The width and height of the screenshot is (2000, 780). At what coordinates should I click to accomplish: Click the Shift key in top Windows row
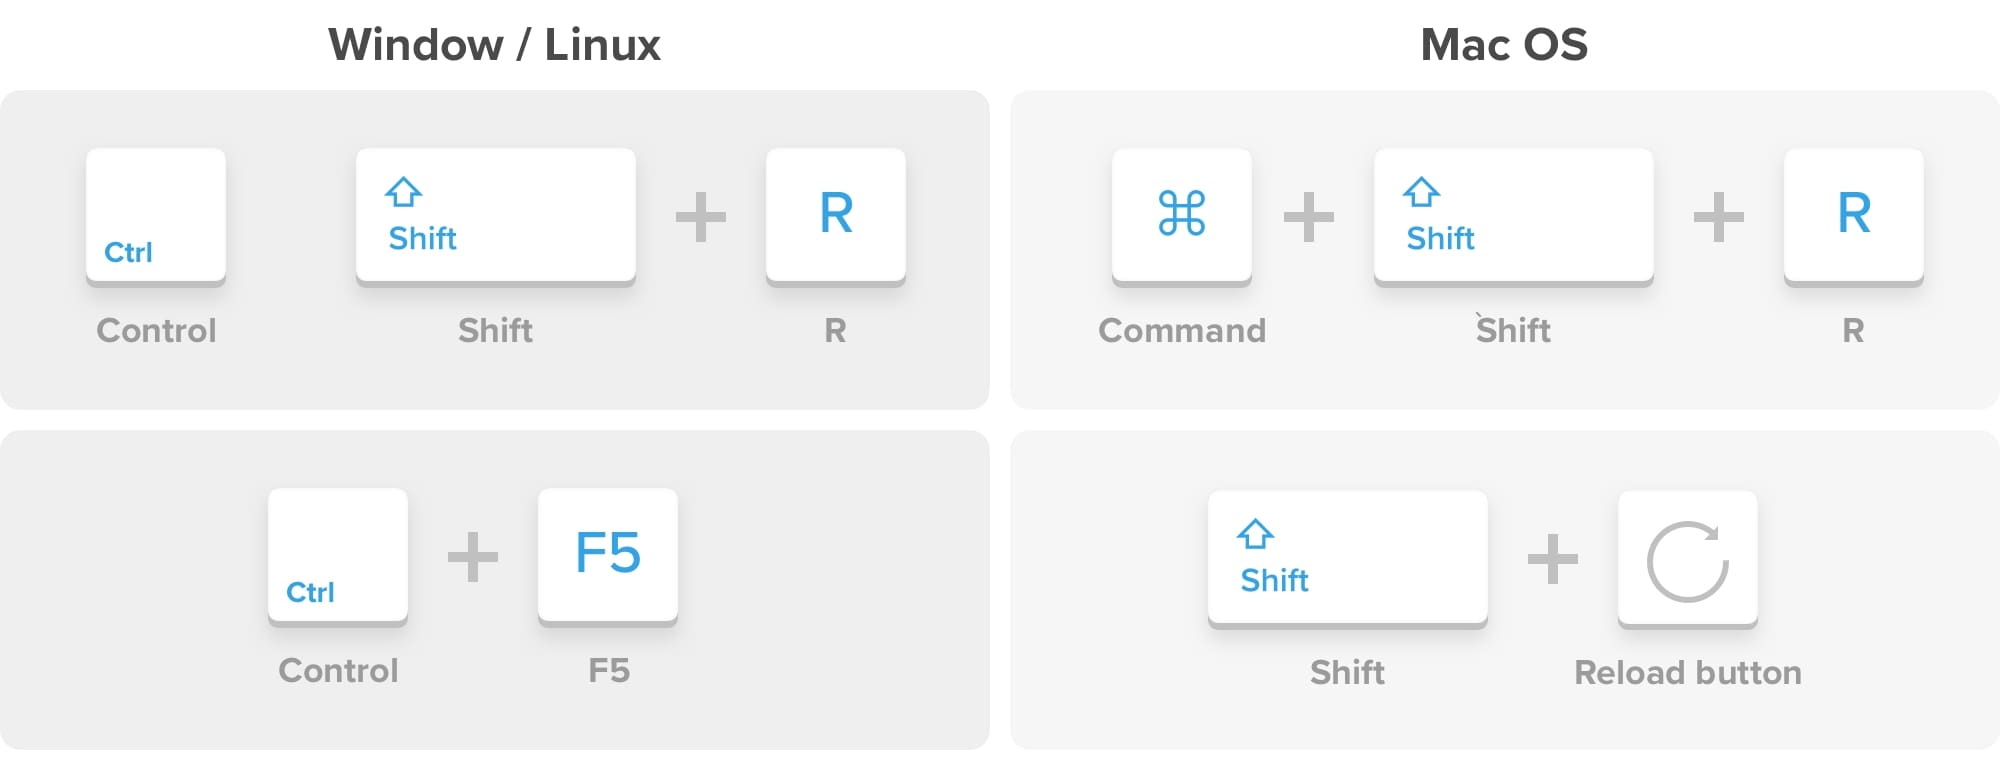[x=495, y=215]
